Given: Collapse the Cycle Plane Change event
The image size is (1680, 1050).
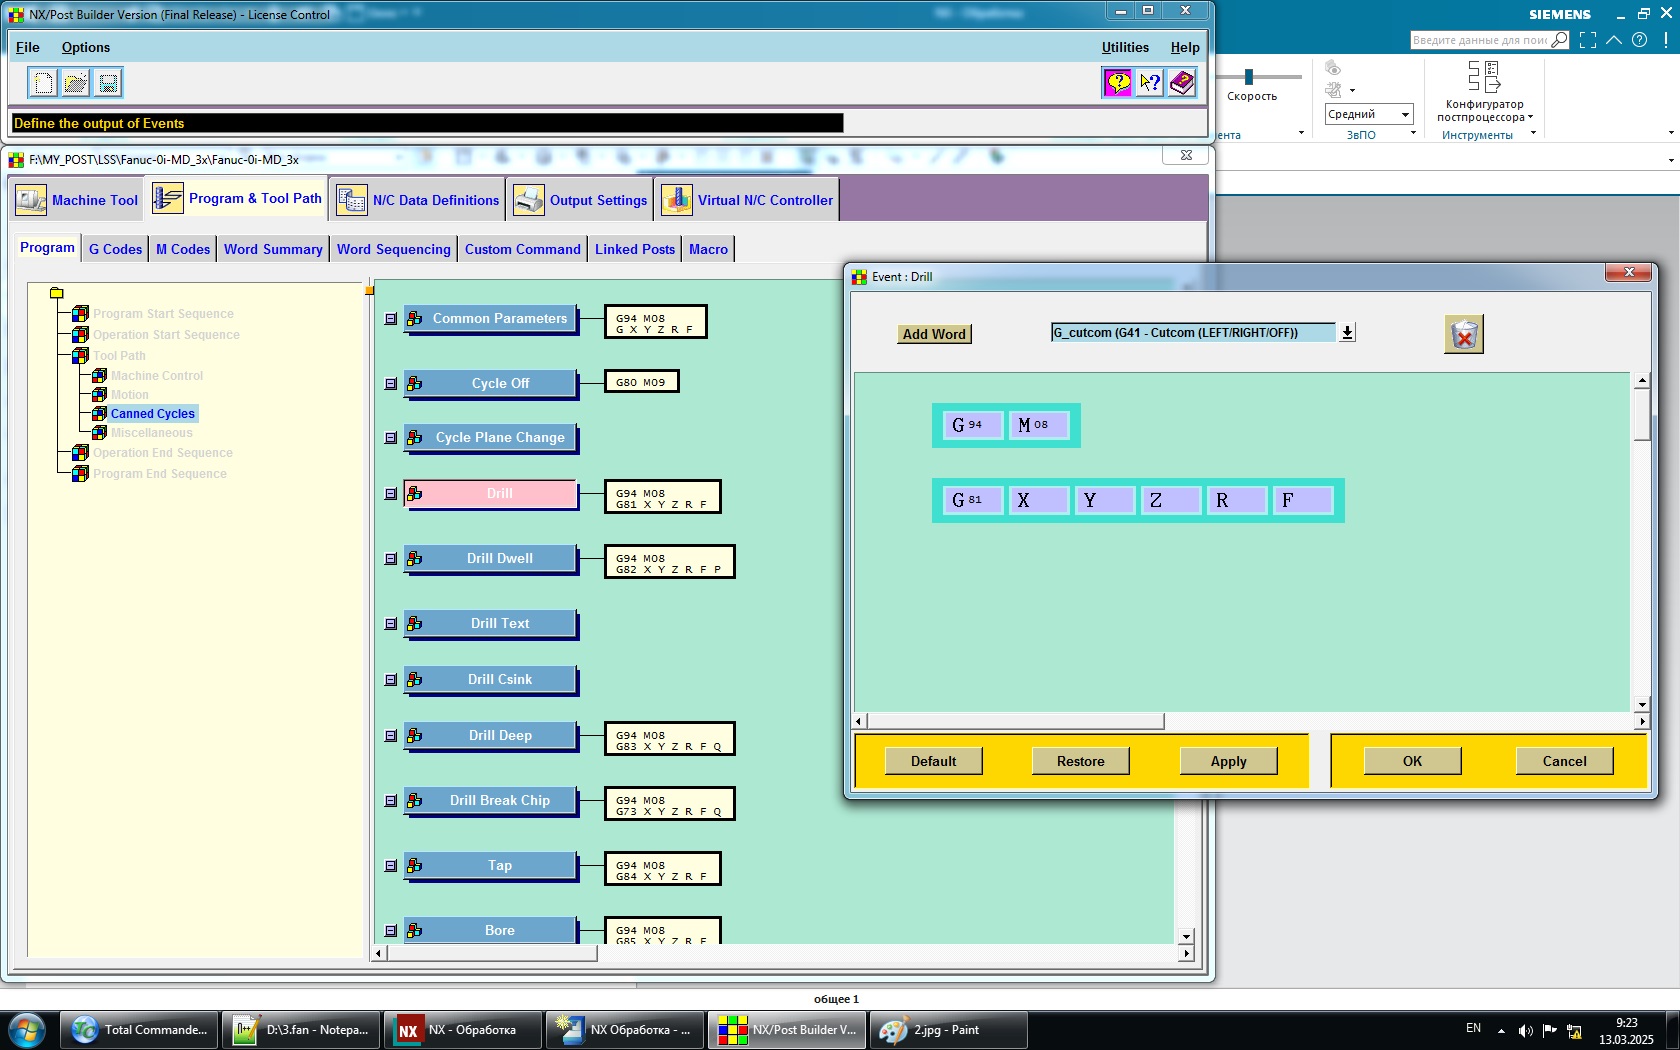Looking at the screenshot, I should pos(391,438).
